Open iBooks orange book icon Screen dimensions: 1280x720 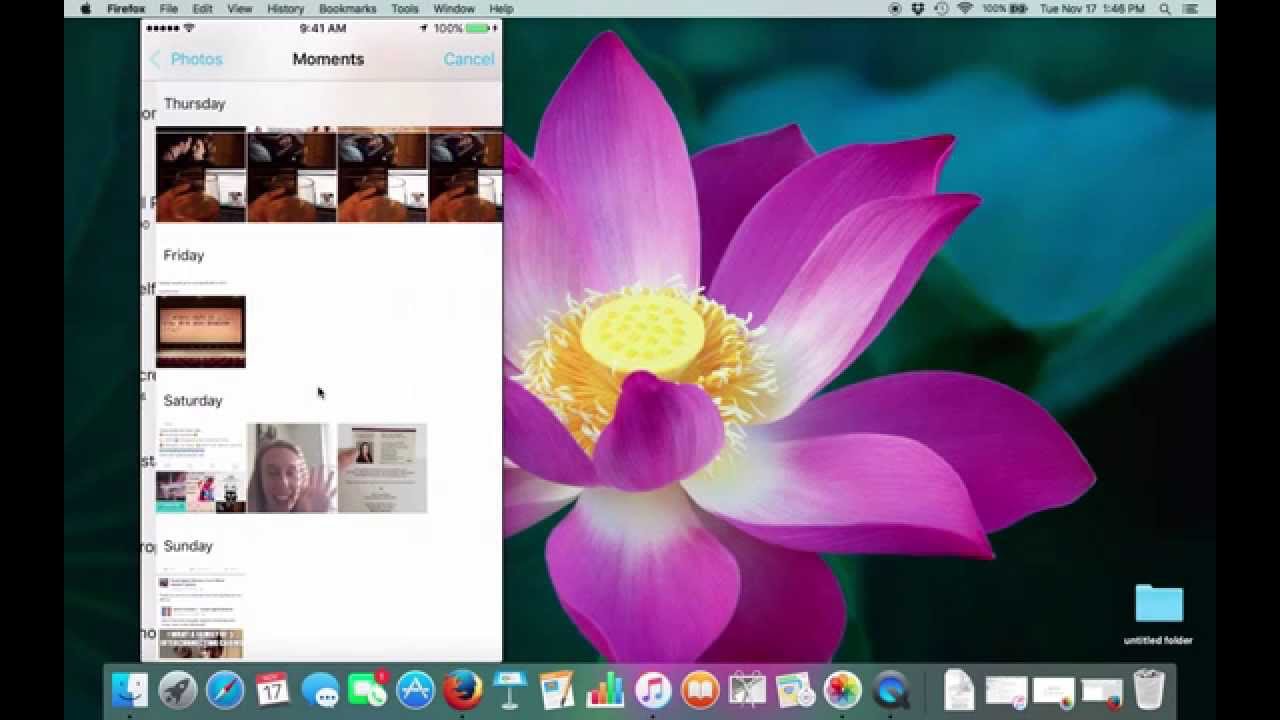click(700, 690)
